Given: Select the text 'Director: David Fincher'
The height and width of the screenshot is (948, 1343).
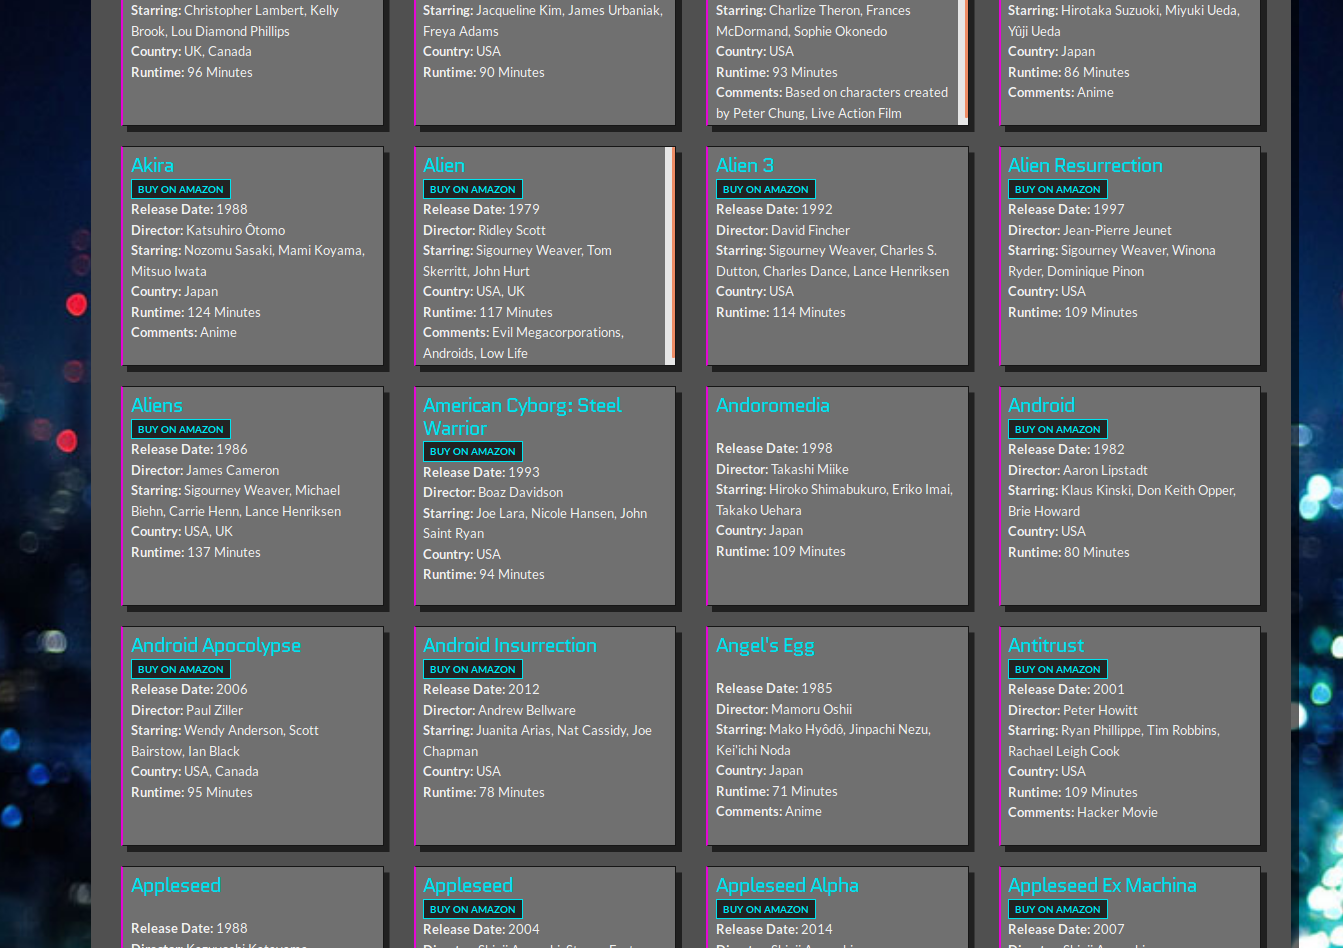Looking at the screenshot, I should [x=783, y=230].
